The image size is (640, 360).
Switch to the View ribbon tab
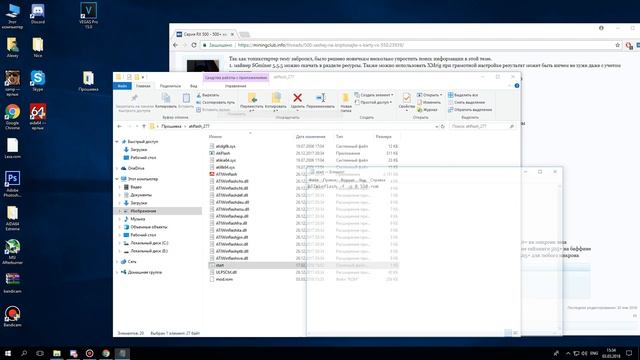[193, 86]
